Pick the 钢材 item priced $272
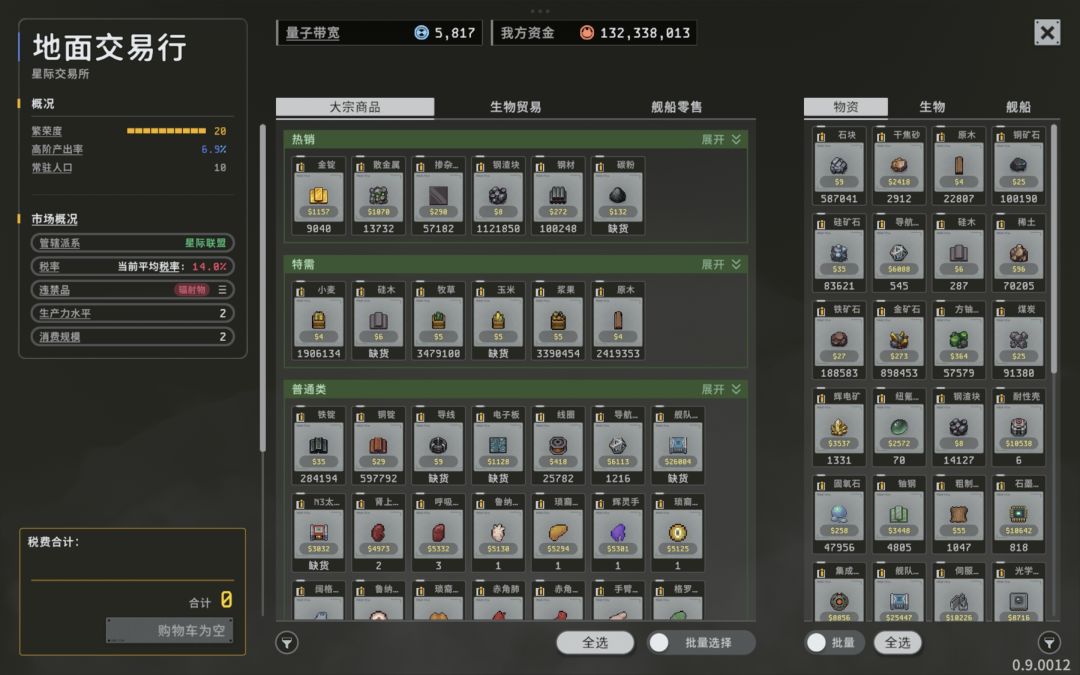Image resolution: width=1080 pixels, height=675 pixels. [558, 196]
